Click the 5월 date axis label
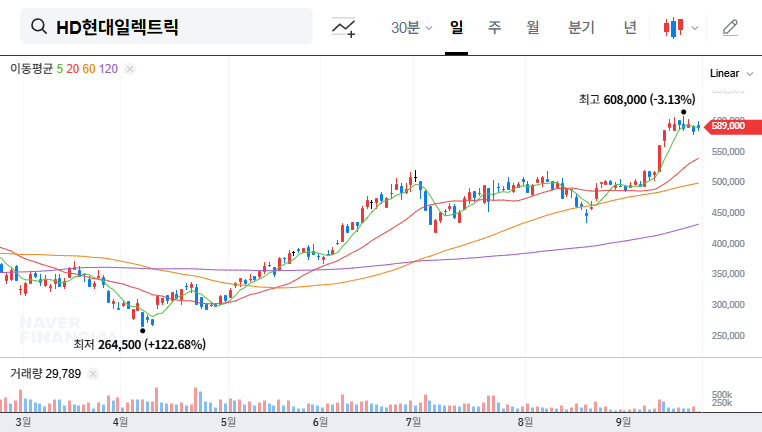The image size is (762, 432). click(228, 422)
